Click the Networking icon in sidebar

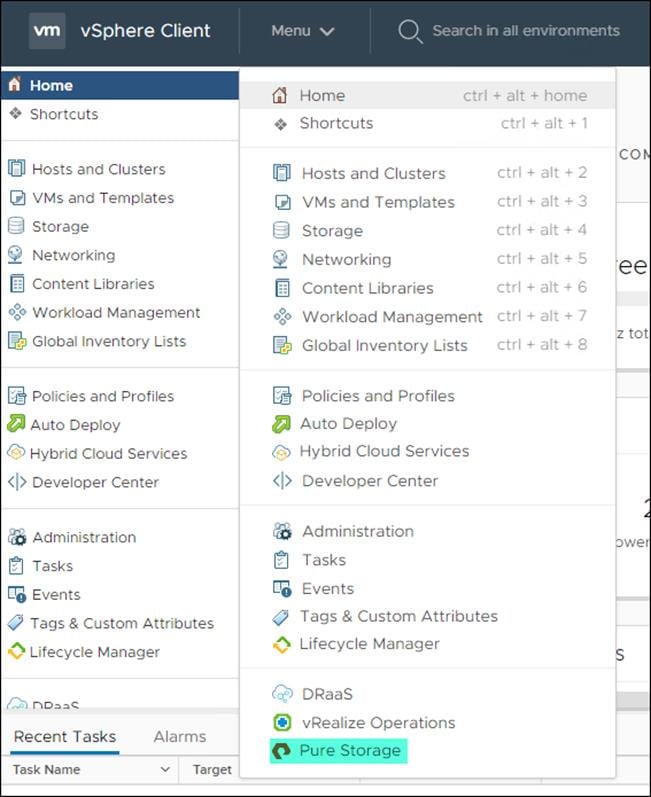15,255
